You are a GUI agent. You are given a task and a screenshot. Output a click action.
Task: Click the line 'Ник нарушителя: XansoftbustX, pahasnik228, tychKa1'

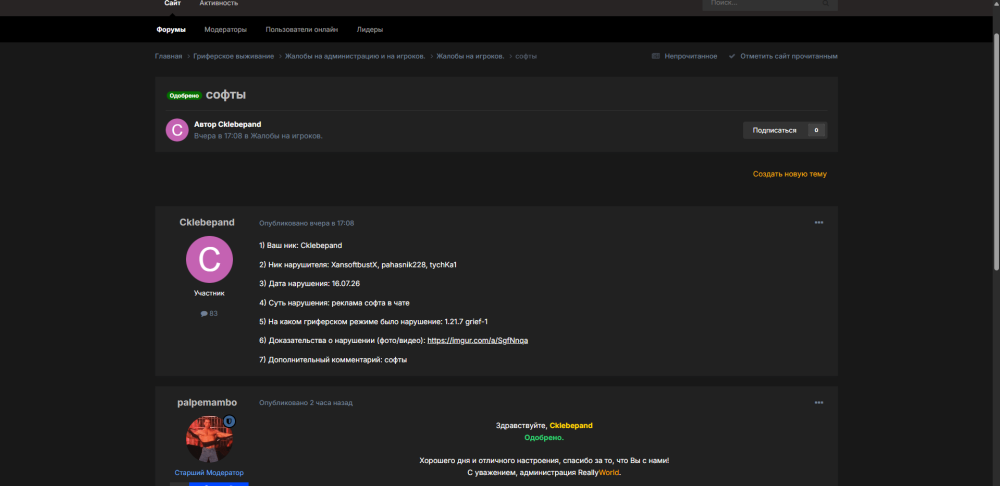click(x=358, y=264)
